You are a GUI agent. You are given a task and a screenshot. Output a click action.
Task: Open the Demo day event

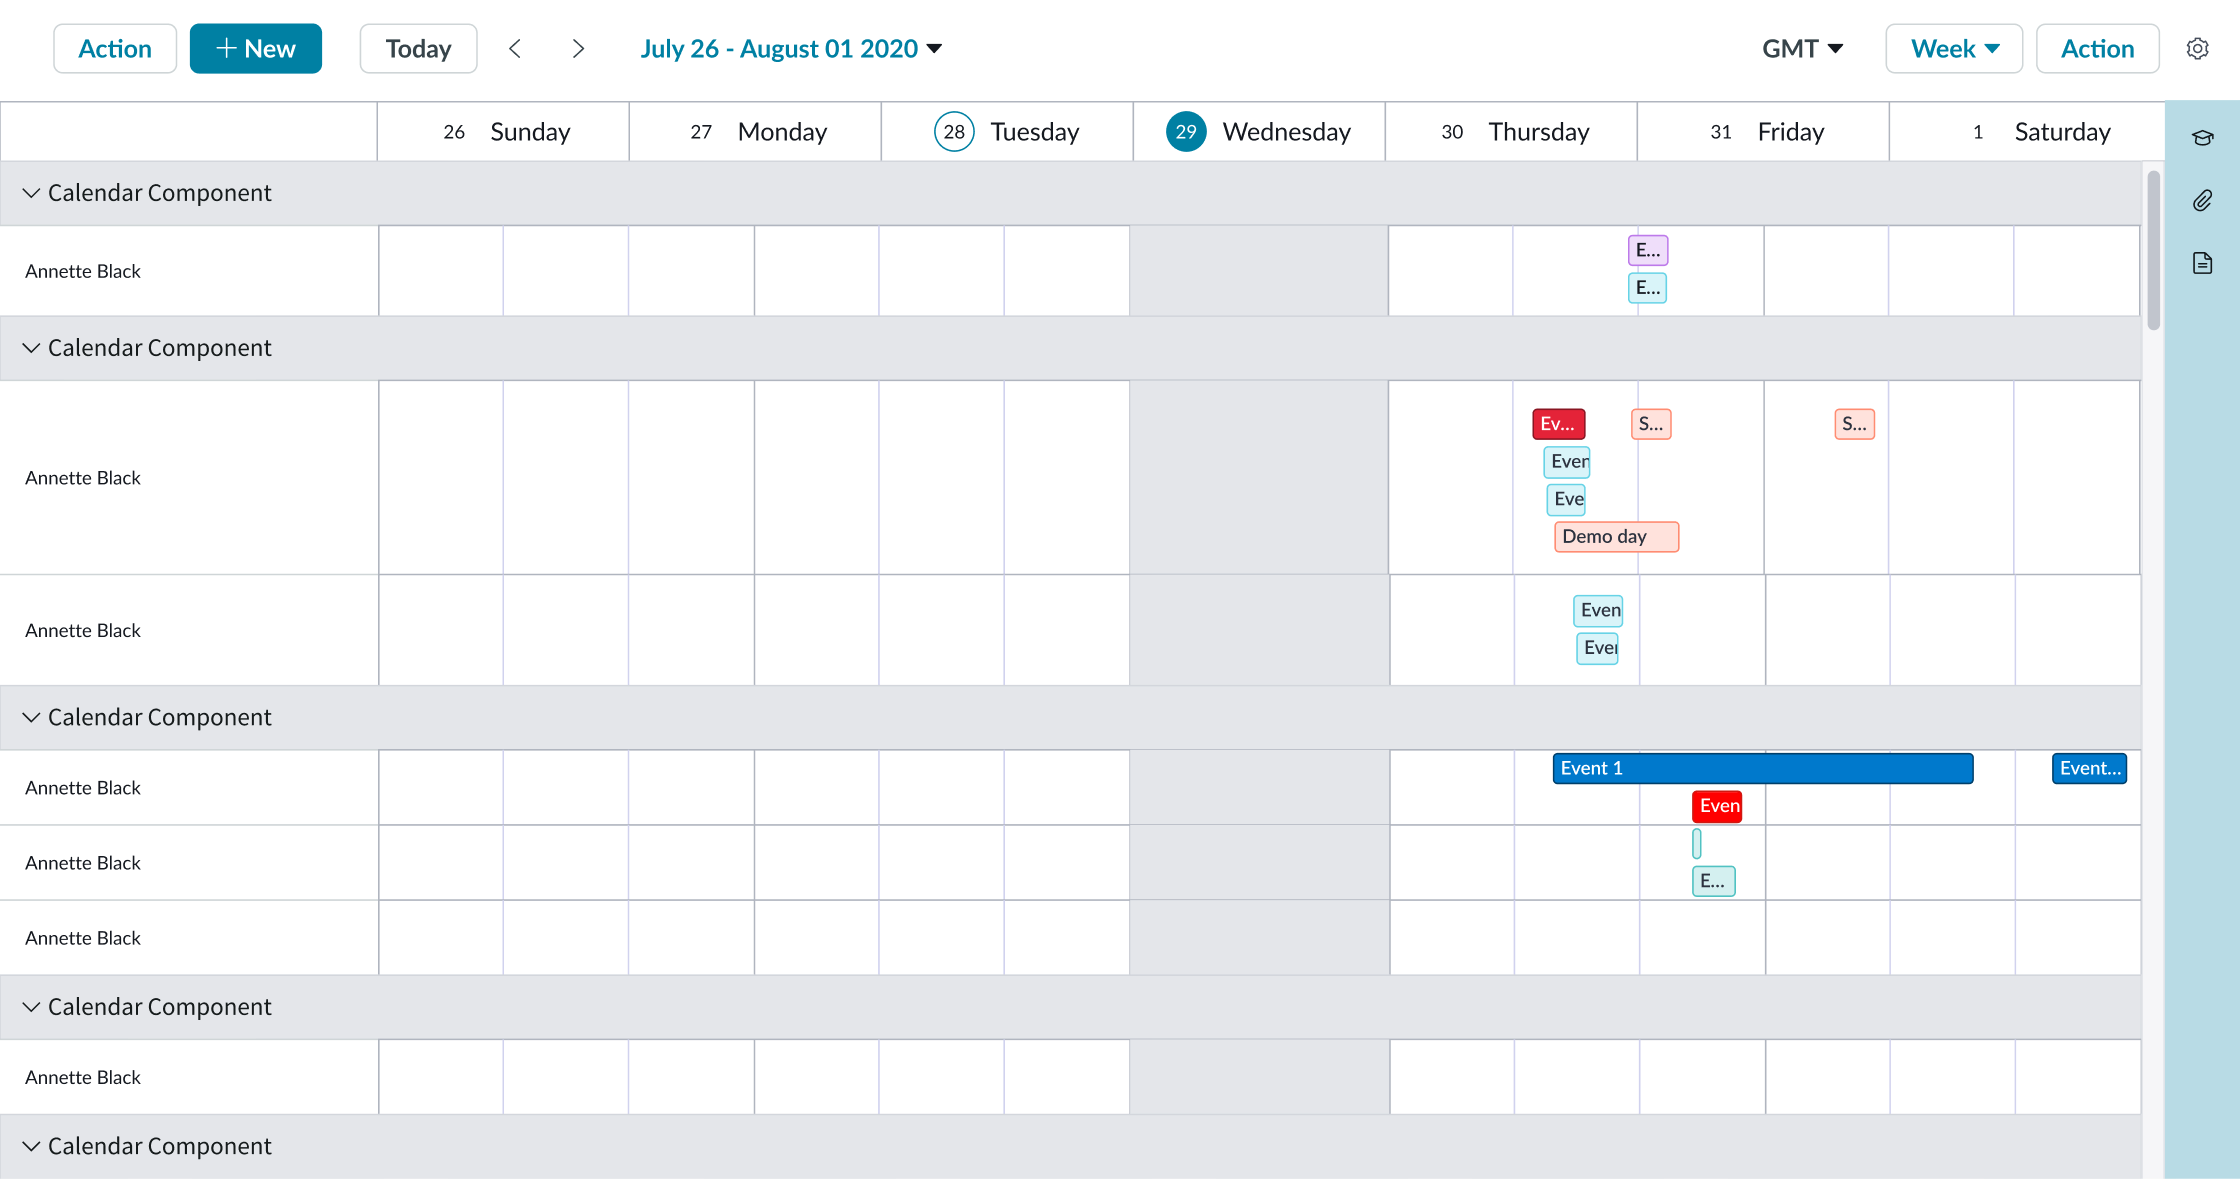(x=1615, y=536)
